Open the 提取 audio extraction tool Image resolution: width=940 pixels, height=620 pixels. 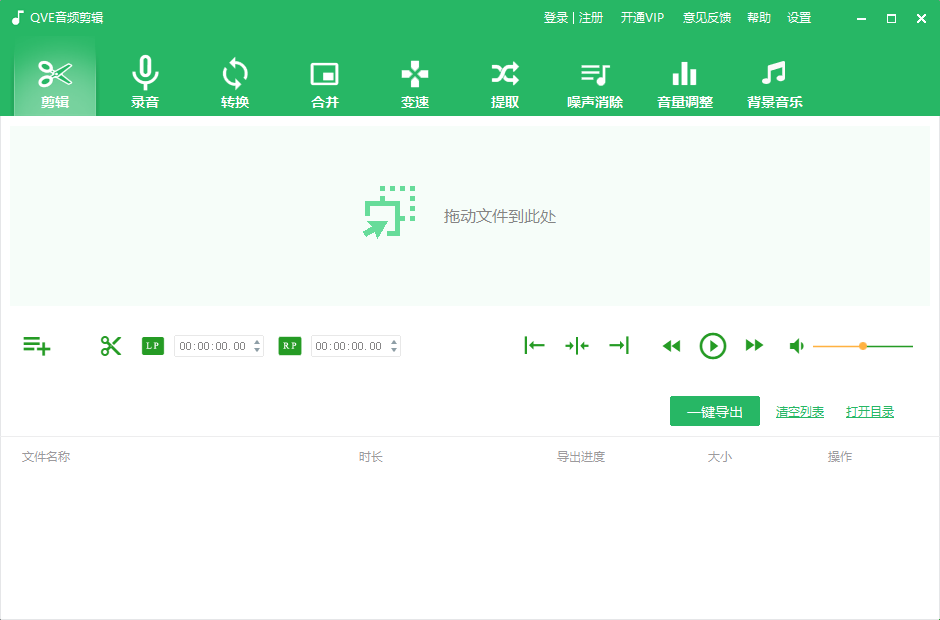point(504,82)
